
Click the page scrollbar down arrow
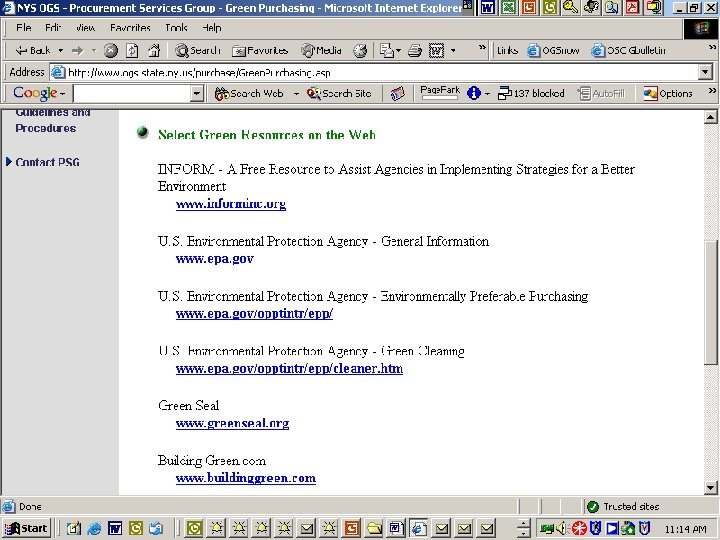tap(710, 488)
